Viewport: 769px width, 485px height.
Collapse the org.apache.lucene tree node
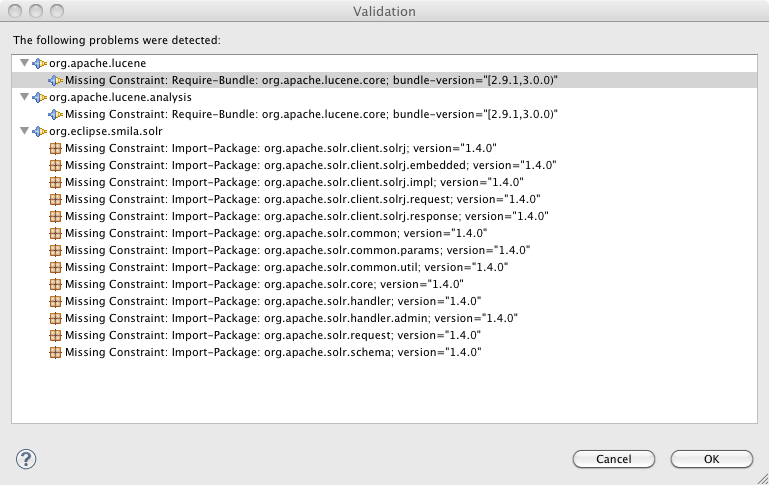pos(24,63)
